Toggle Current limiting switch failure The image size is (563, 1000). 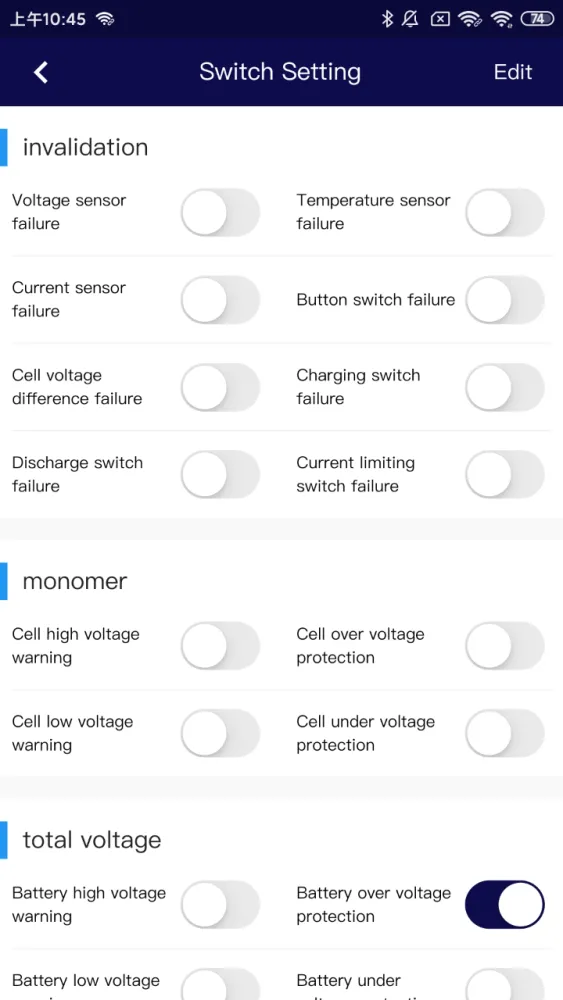pyautogui.click(x=505, y=474)
